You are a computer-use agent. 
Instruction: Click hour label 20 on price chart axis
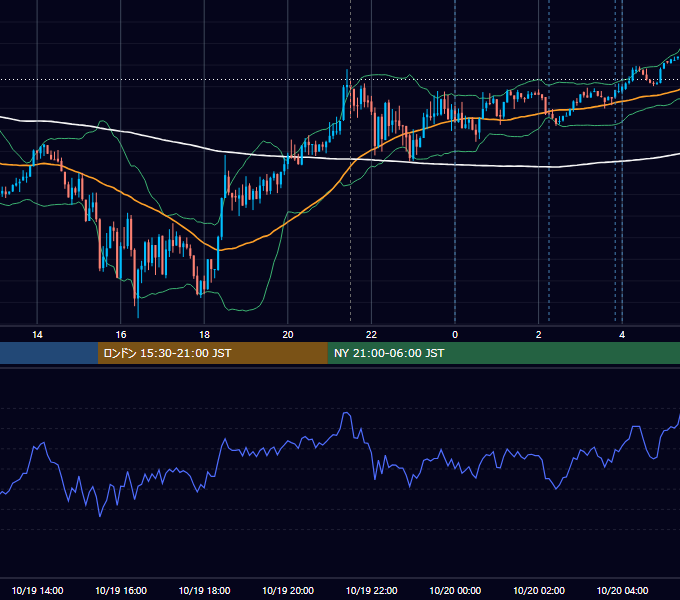(x=288, y=335)
